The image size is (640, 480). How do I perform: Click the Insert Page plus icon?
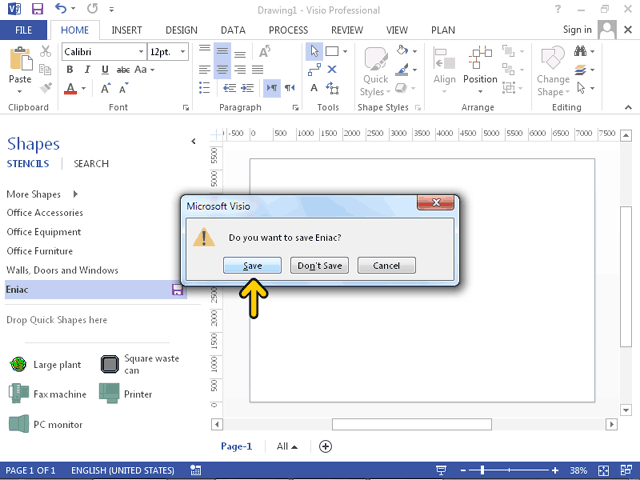(x=325, y=447)
